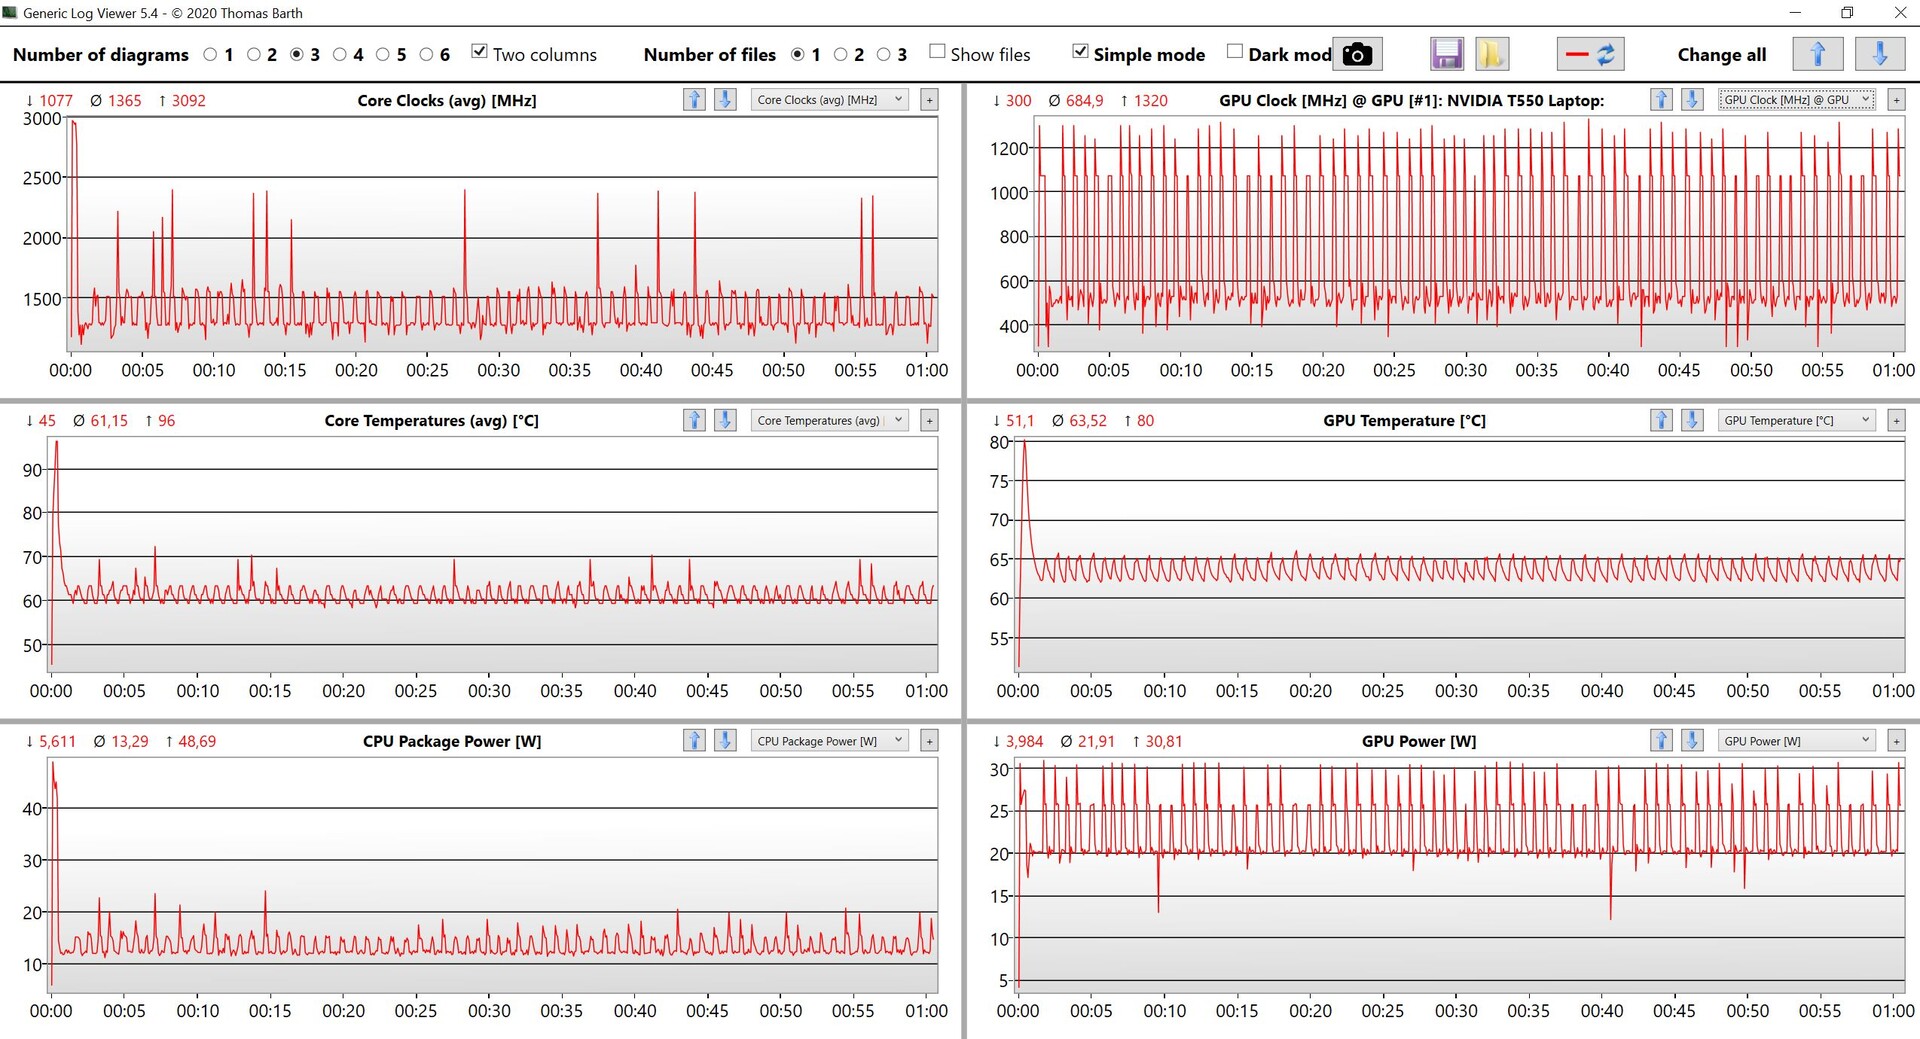
Task: Click down arrow for GPU Clock diagram
Action: [x=1692, y=99]
